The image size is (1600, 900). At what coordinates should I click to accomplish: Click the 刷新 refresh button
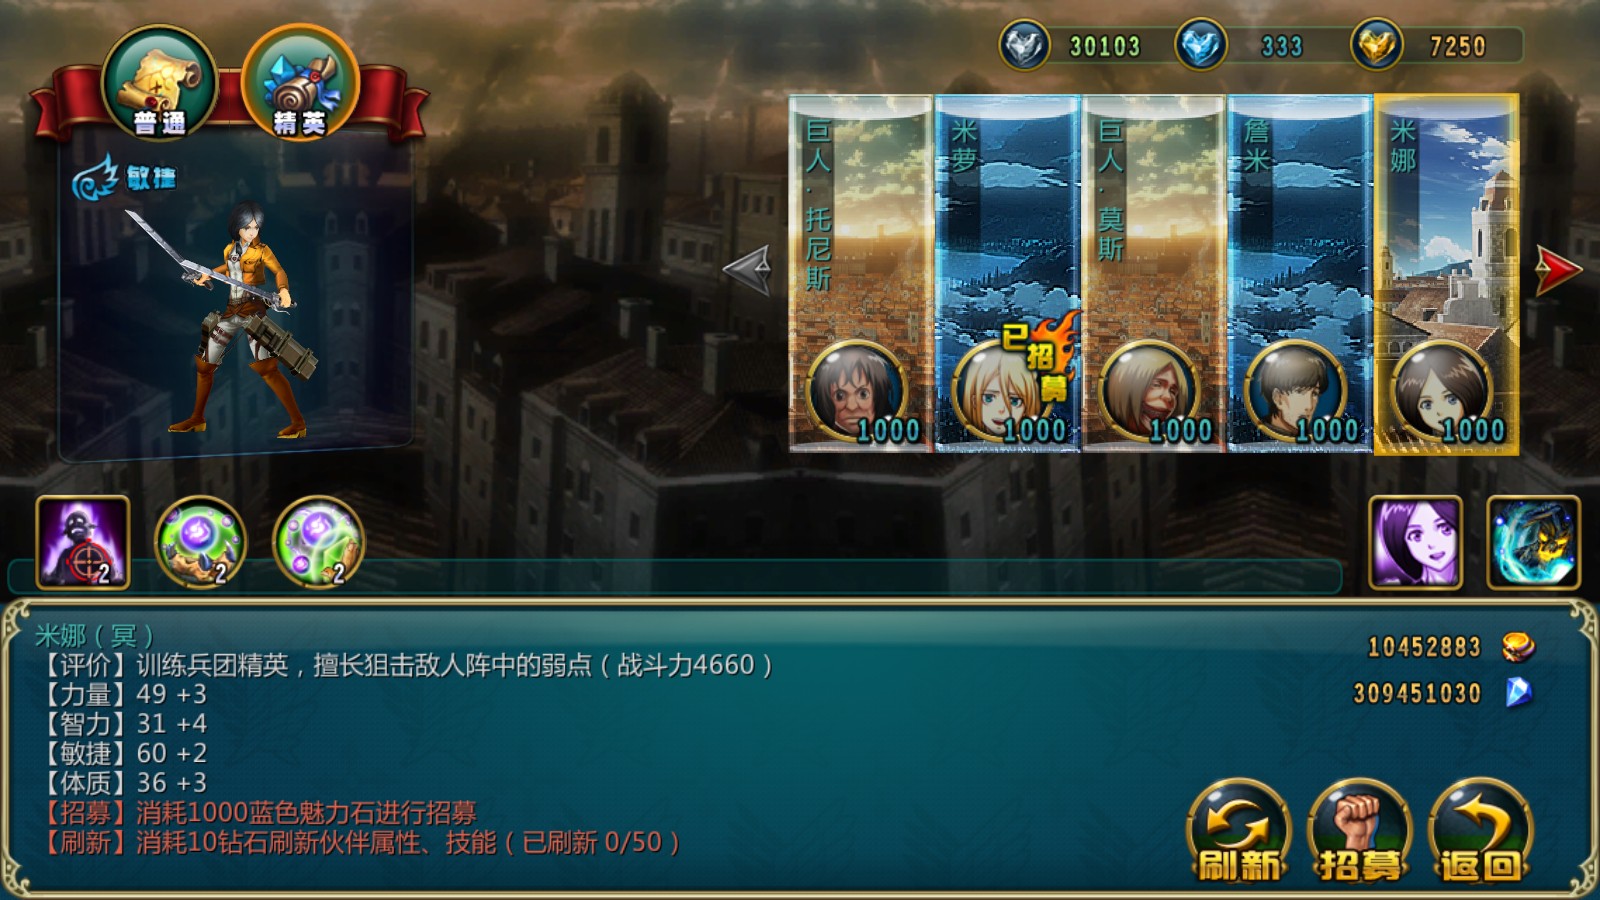[x=1239, y=832]
